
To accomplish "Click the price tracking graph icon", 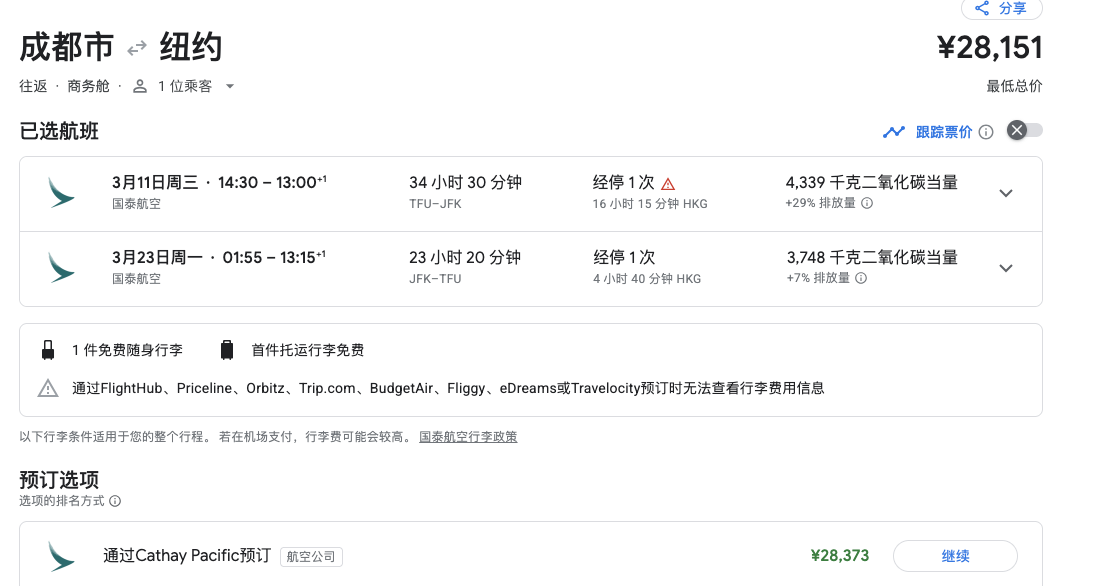I will click(894, 132).
